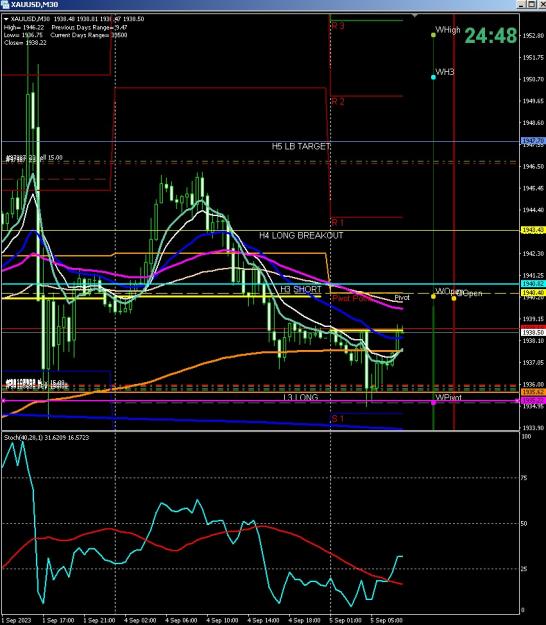The image size is (546, 625).
Task: Maximize the XAUUSD,M30 chart window
Action: [x=532, y=4]
